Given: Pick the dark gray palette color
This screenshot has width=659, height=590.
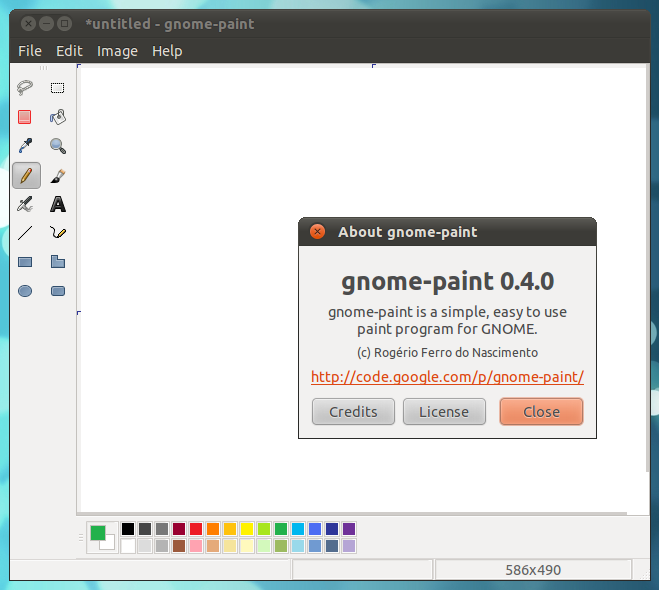Looking at the screenshot, I should tap(145, 529).
